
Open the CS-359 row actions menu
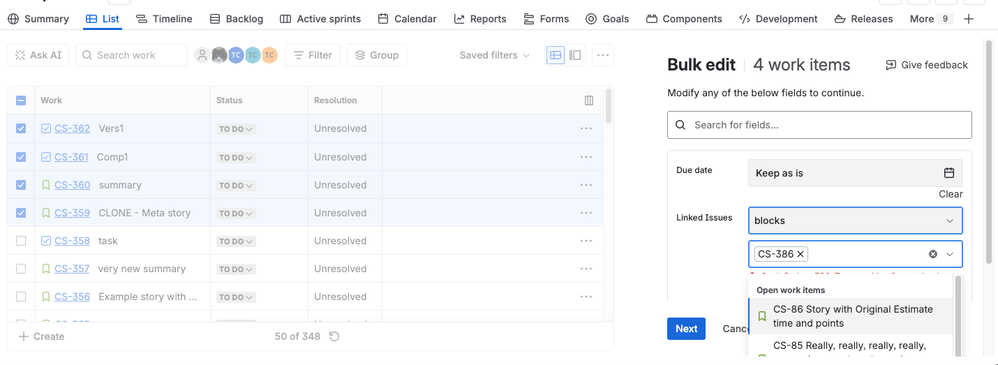tap(586, 213)
